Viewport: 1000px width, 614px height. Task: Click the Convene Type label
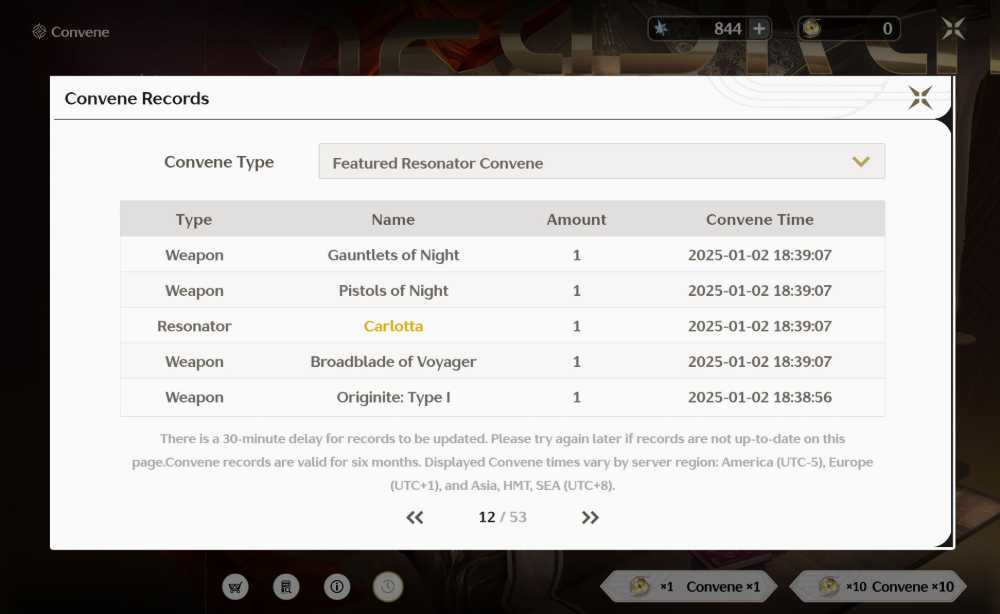(x=219, y=162)
